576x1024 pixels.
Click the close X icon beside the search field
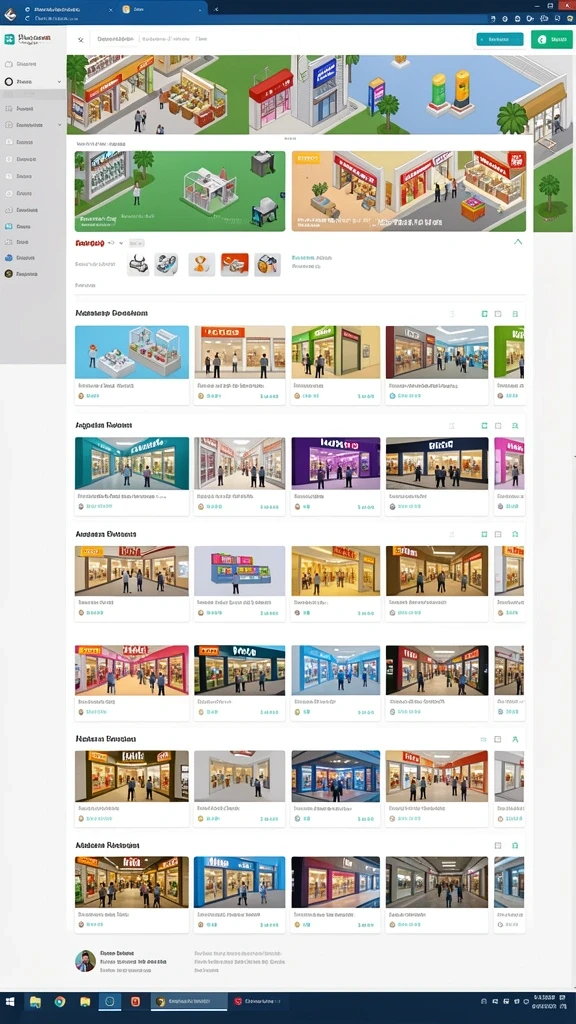(x=81, y=40)
